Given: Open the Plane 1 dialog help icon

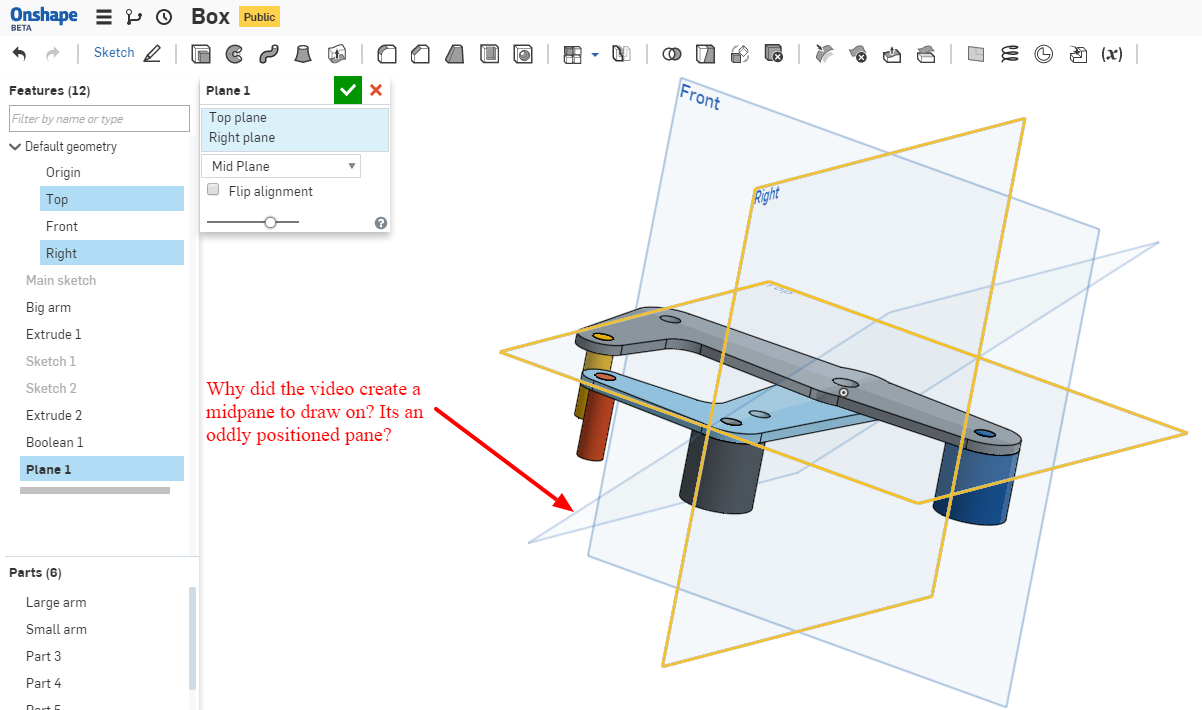Looking at the screenshot, I should click(381, 223).
